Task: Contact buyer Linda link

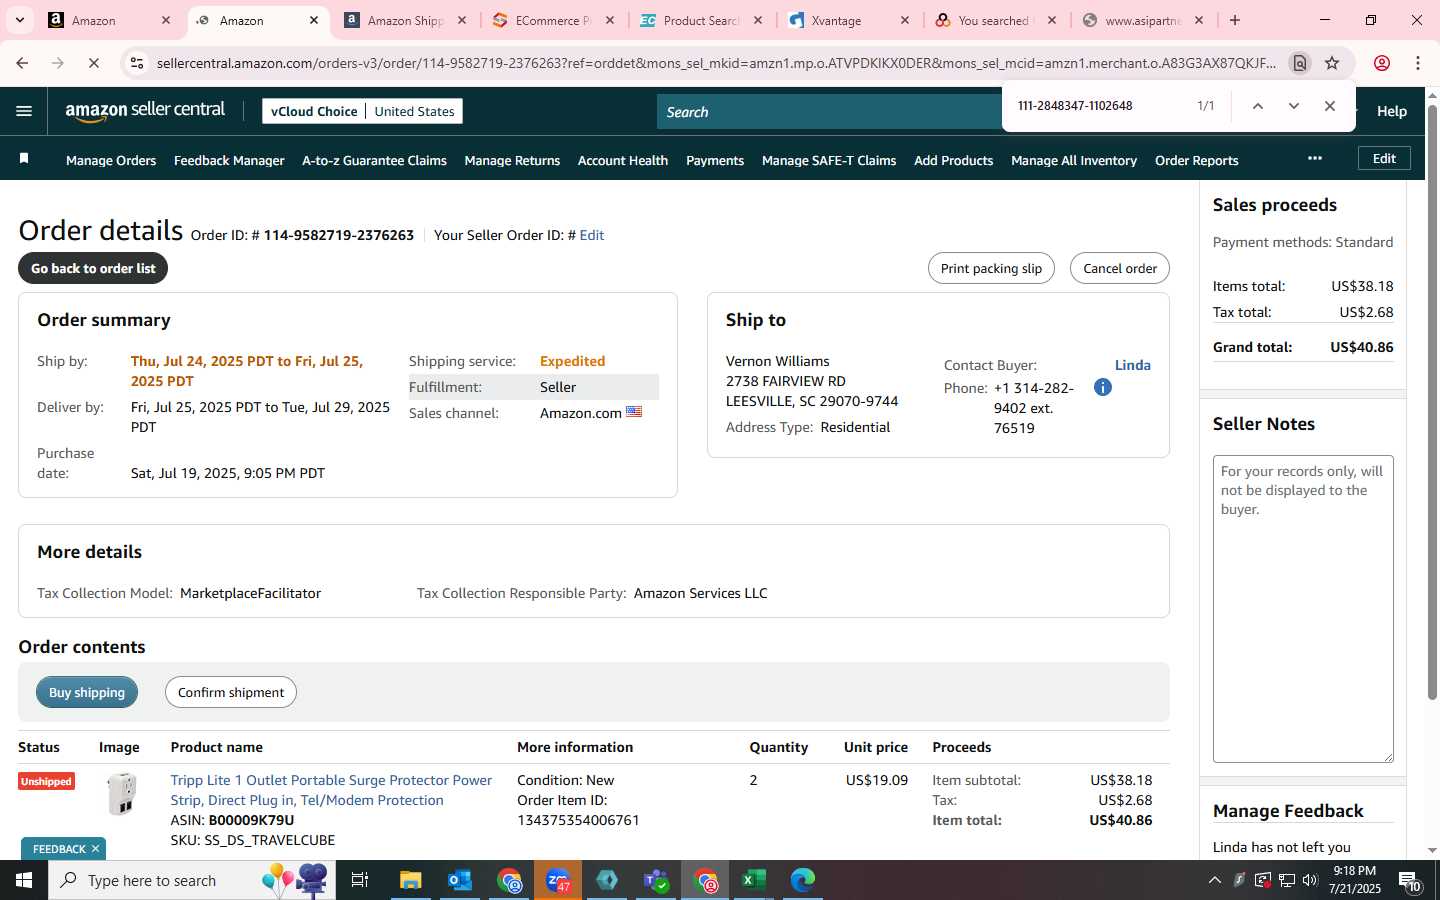Action: [x=1133, y=365]
